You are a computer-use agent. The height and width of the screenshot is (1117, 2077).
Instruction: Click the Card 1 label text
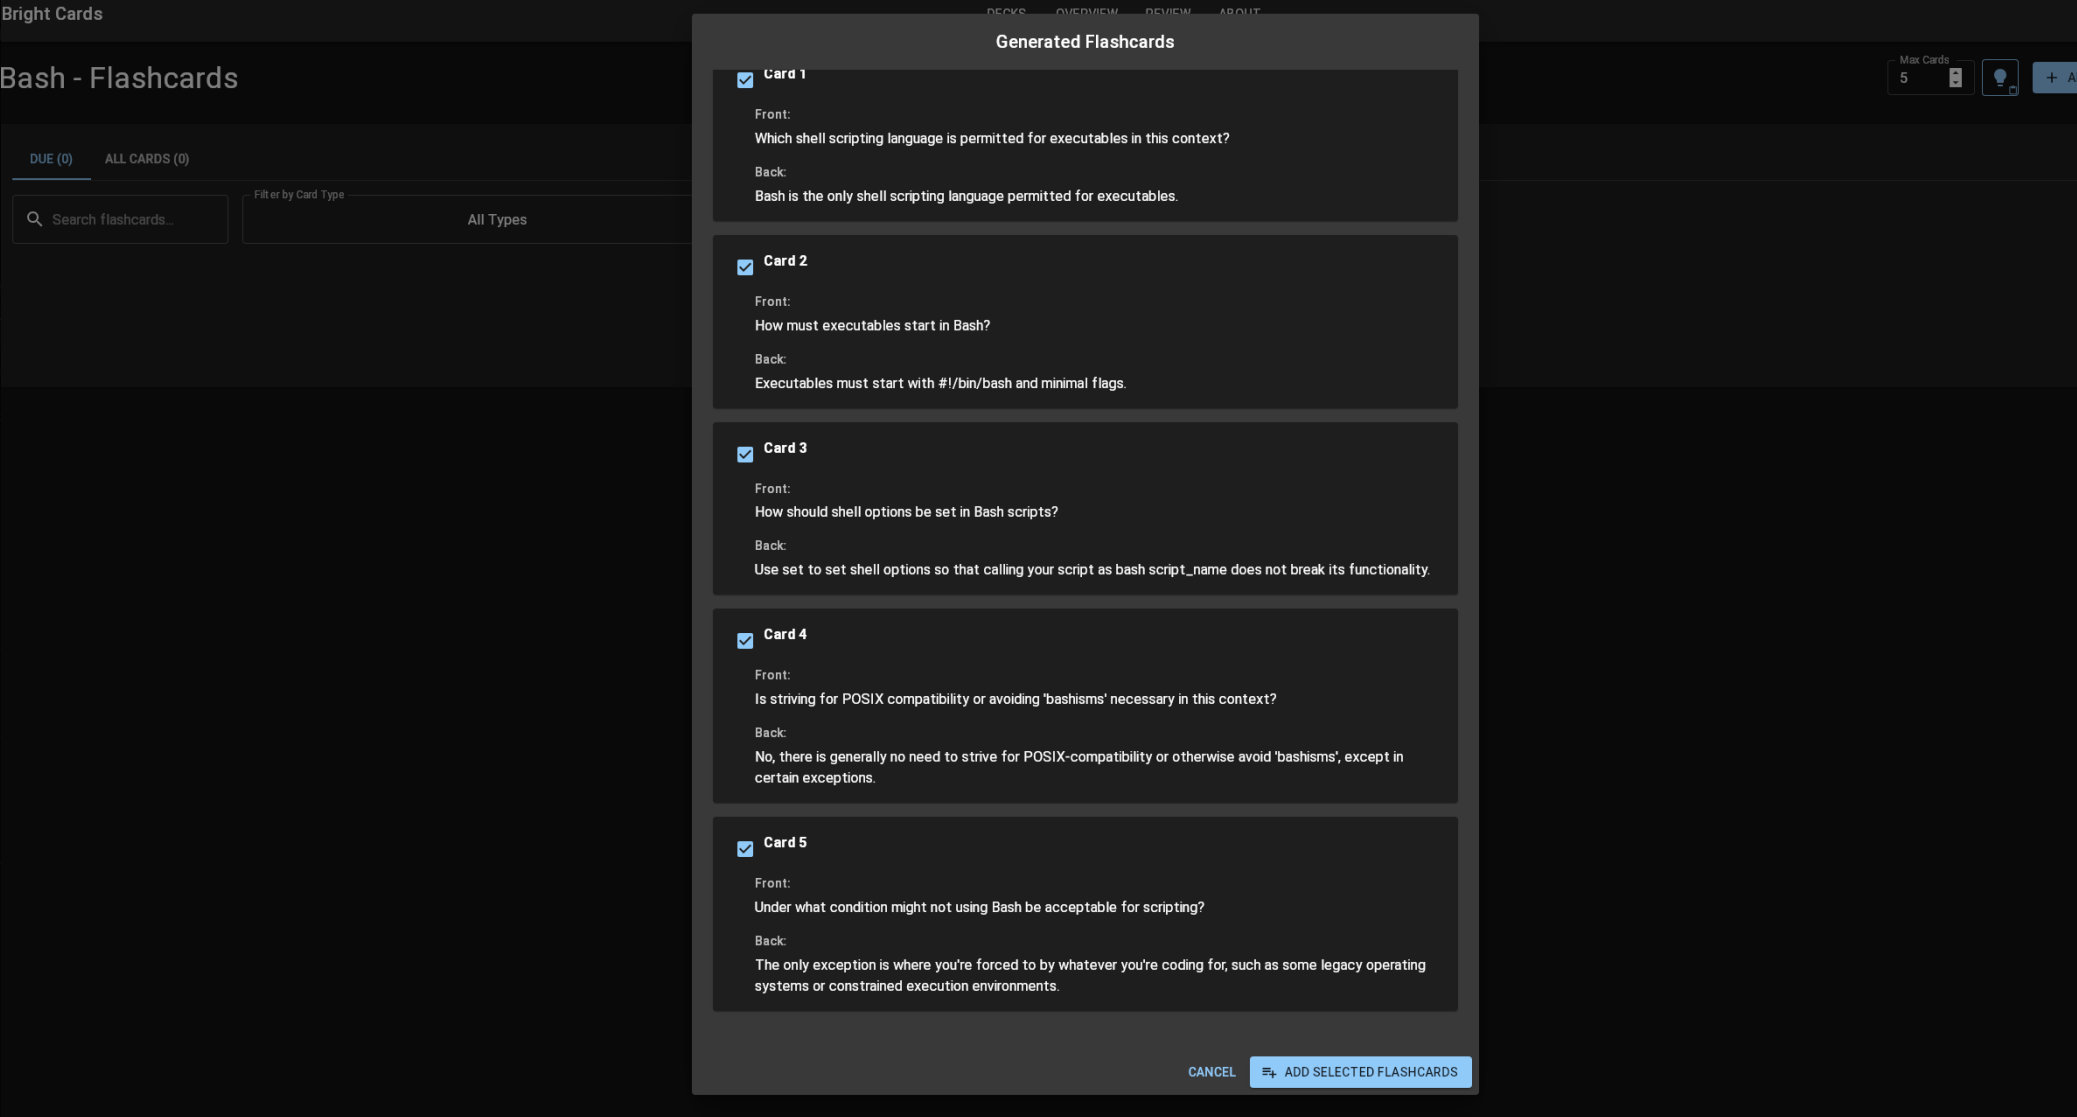click(x=784, y=74)
